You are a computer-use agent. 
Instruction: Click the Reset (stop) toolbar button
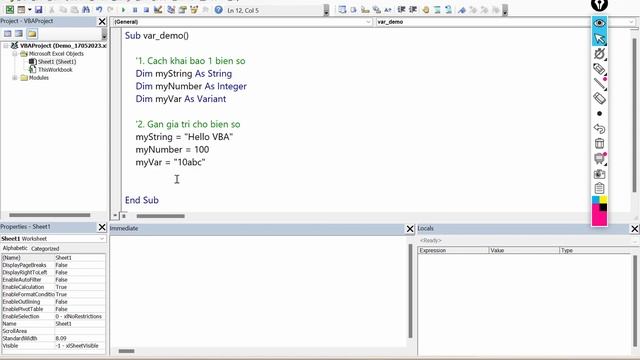pos(146,10)
